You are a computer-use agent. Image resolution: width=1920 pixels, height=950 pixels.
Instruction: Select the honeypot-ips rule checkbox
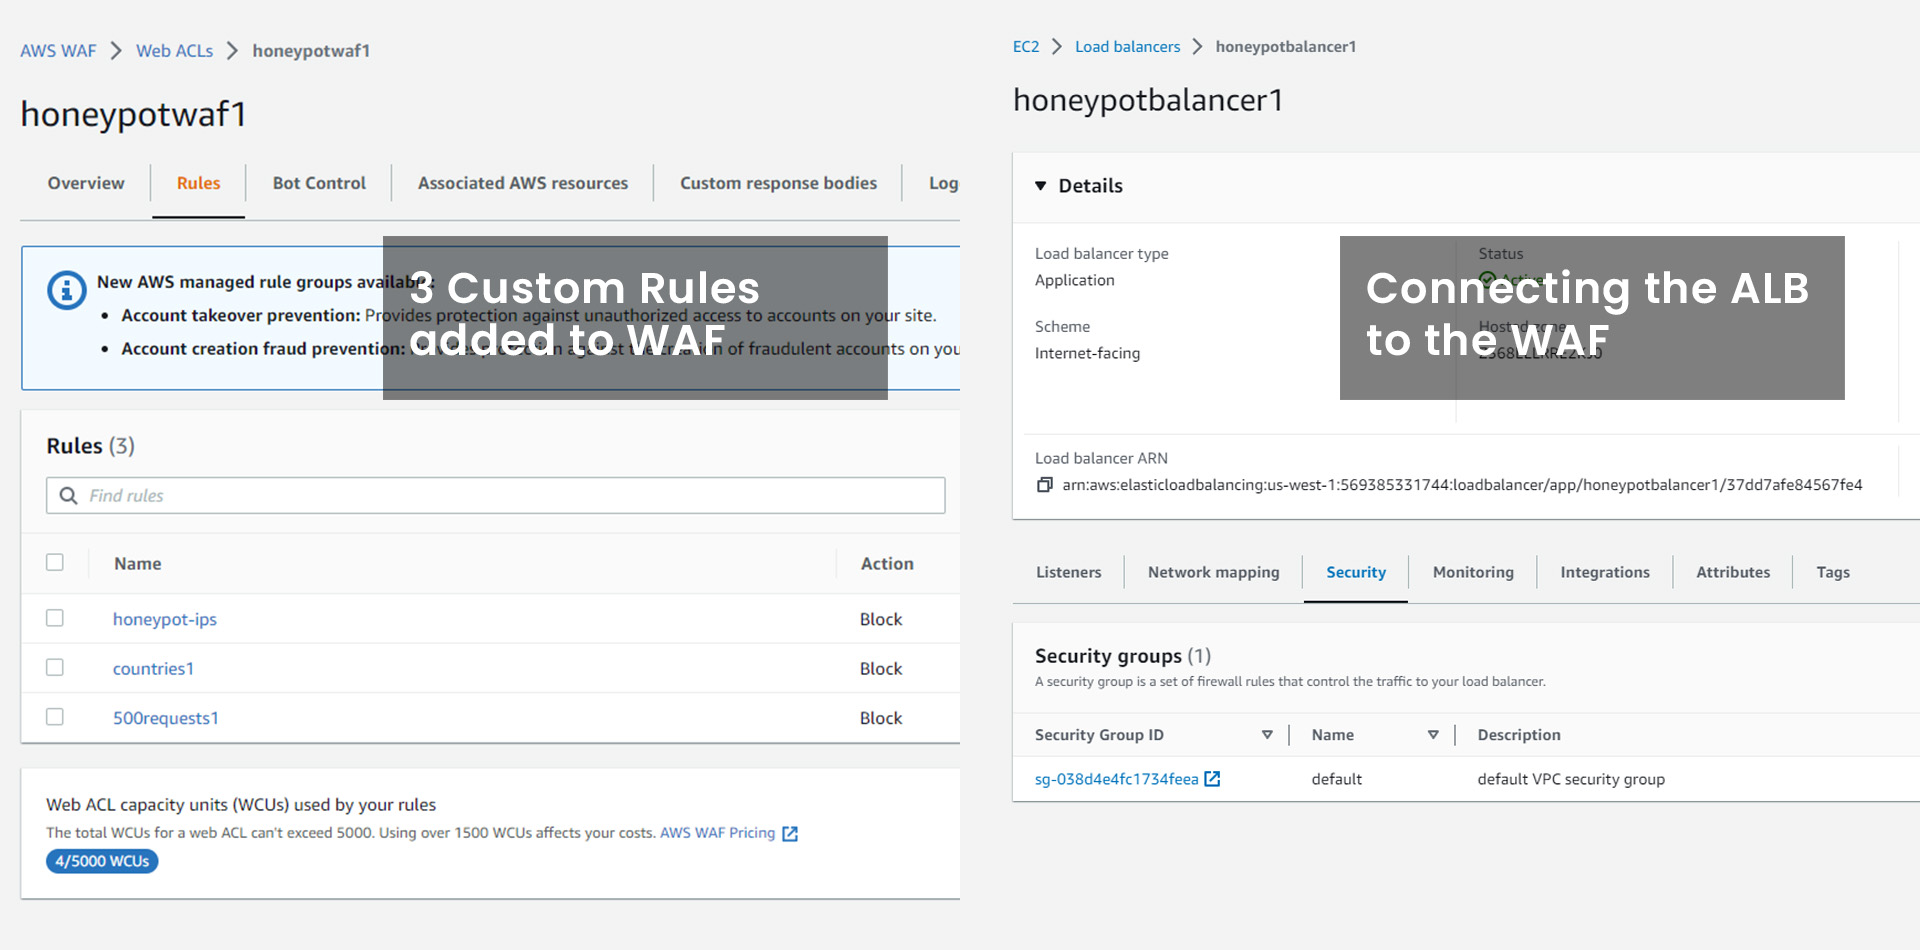click(x=55, y=618)
